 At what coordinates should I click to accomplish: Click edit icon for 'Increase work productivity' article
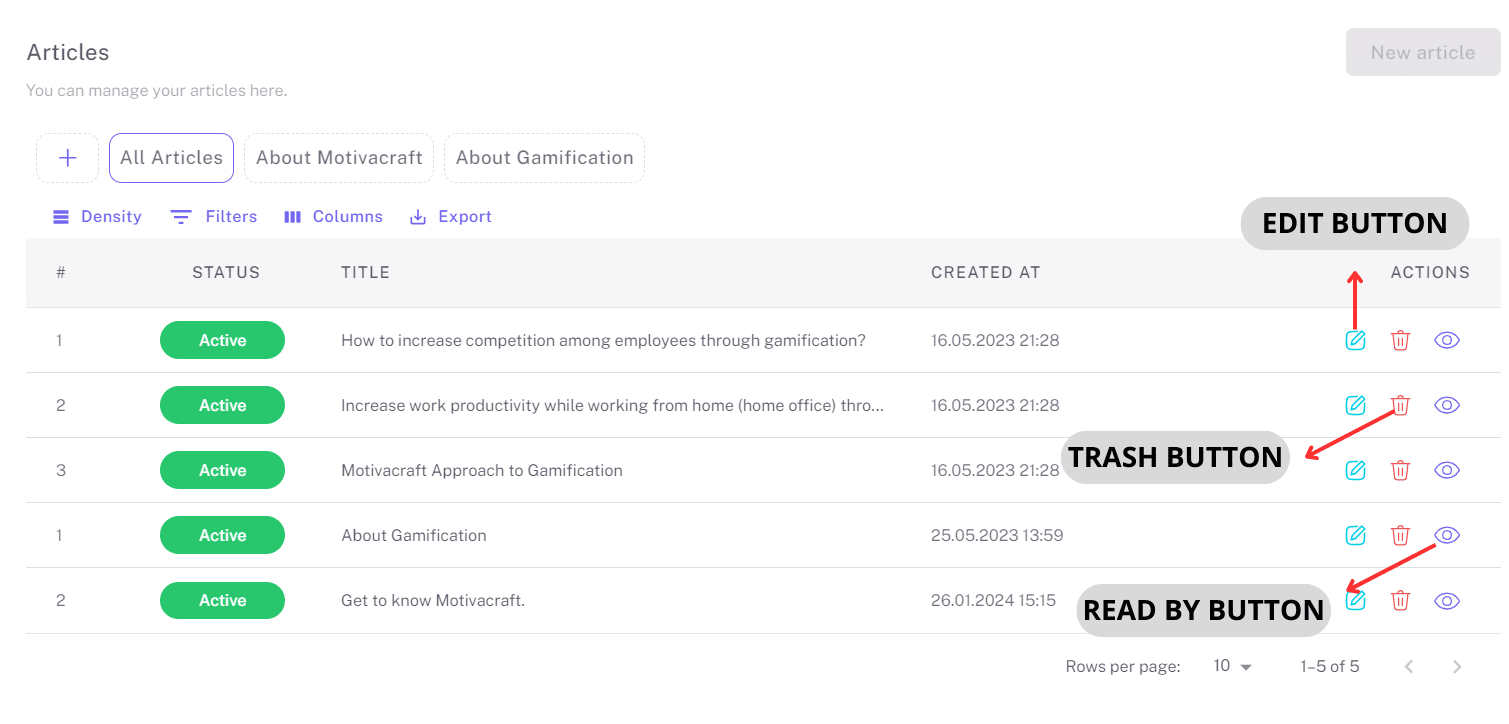coord(1355,405)
